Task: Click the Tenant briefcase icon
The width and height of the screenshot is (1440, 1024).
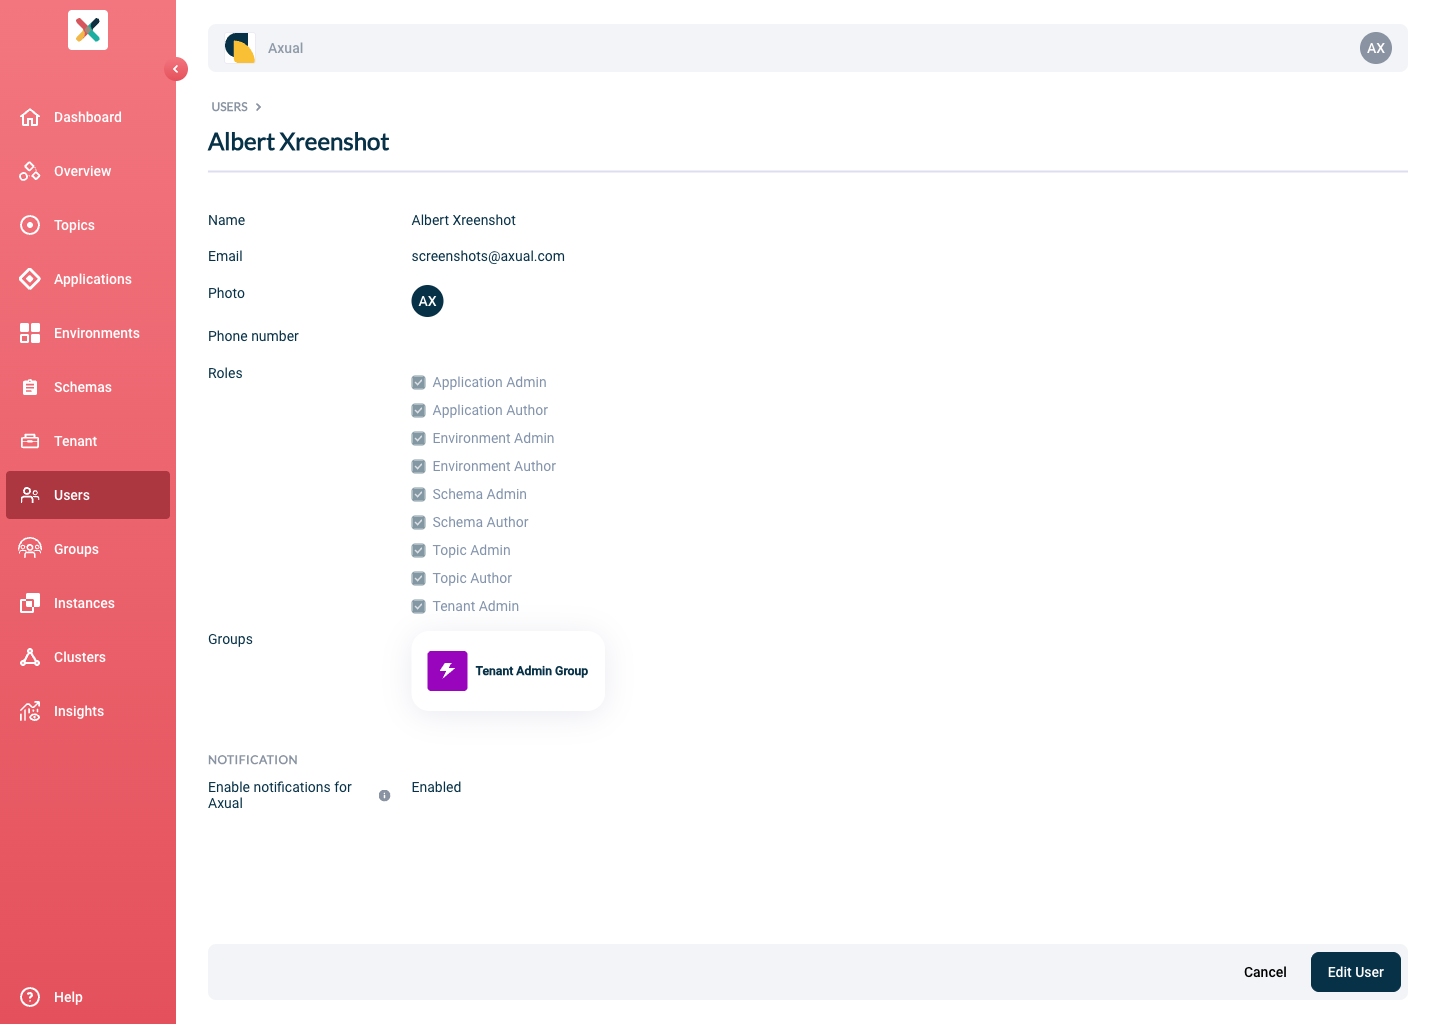Action: tap(30, 441)
